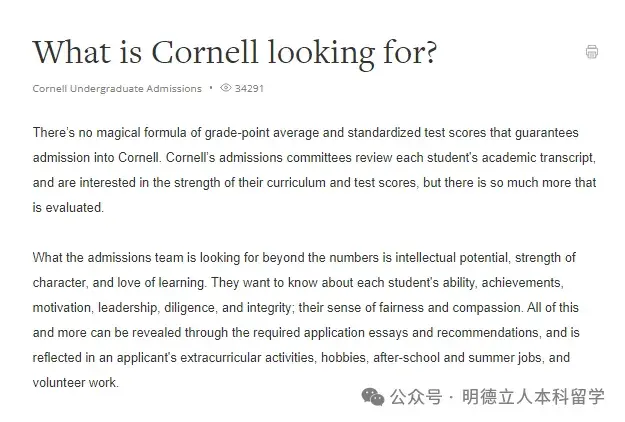Click the WeChat logo in the watermark
625x422 pixels.
coord(372,397)
